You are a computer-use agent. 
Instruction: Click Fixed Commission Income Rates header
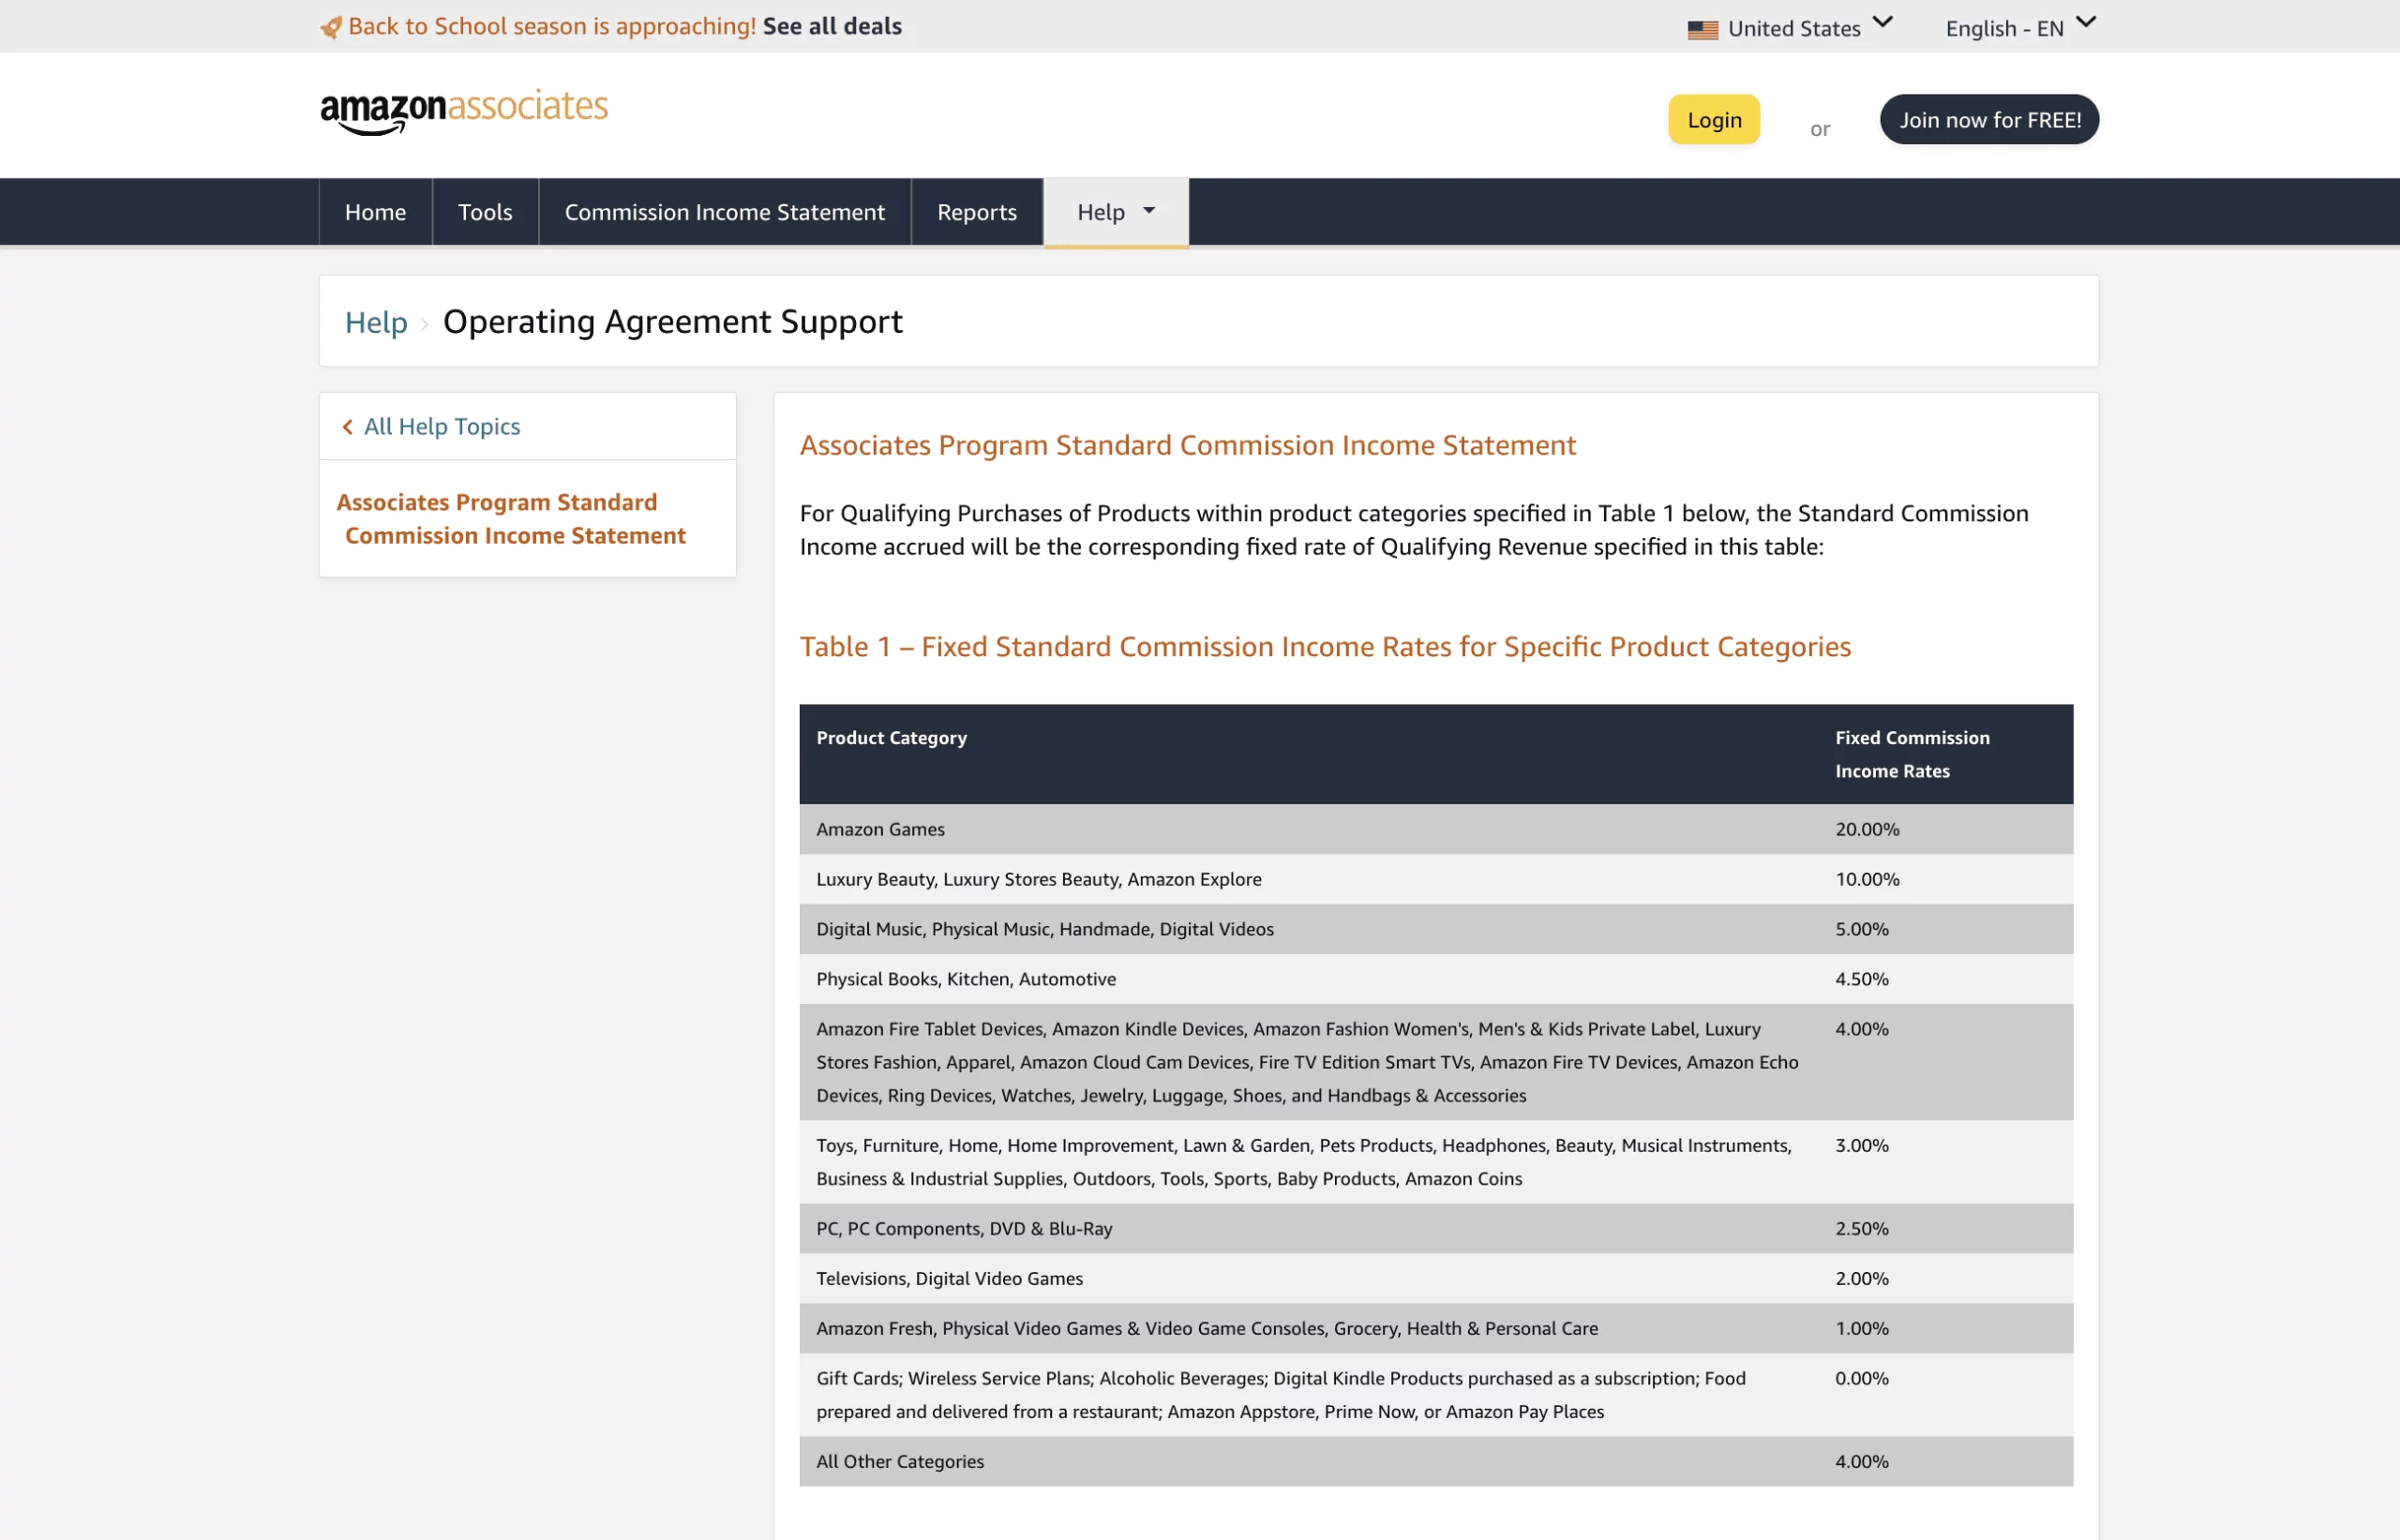pyautogui.click(x=1912, y=754)
